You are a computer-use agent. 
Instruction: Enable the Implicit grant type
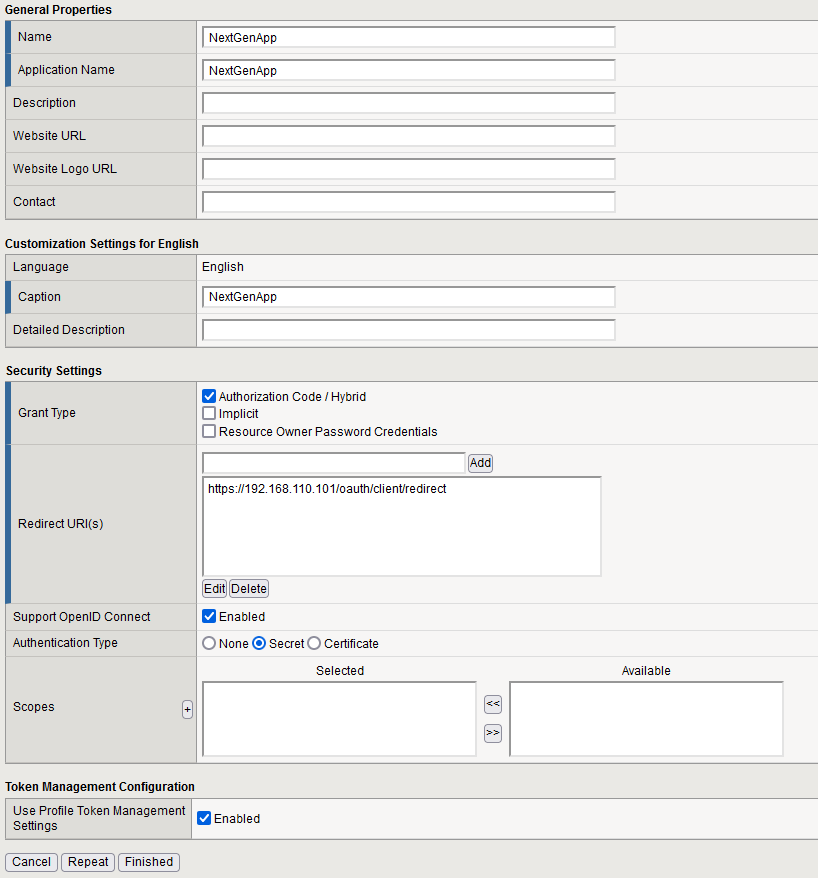208,413
